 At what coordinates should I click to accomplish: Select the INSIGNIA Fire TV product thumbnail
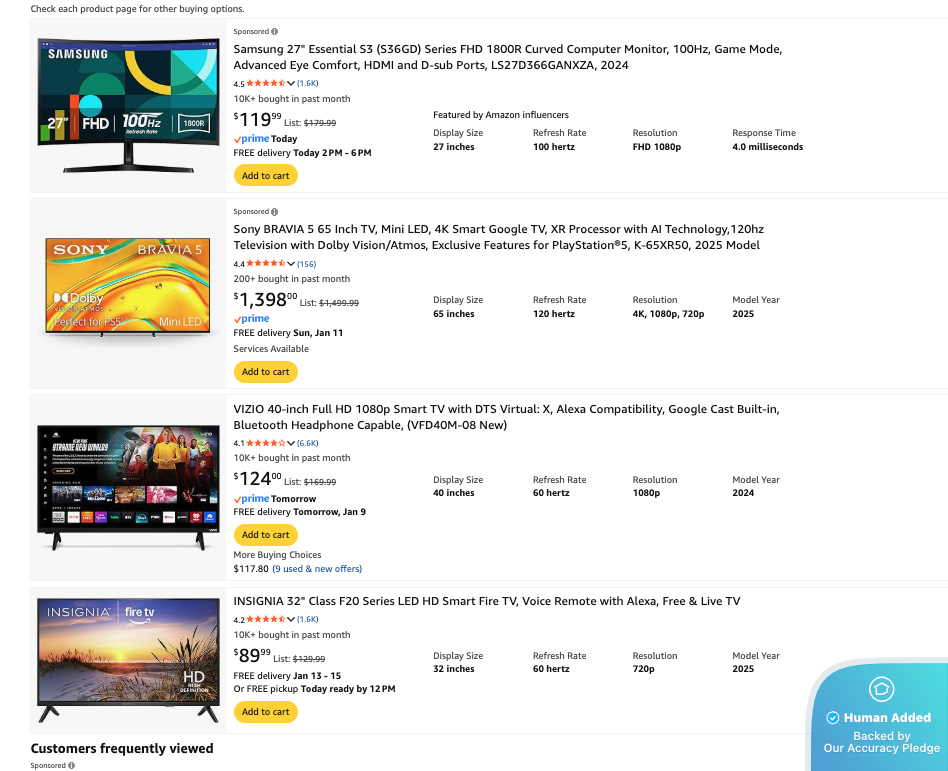tap(128, 660)
